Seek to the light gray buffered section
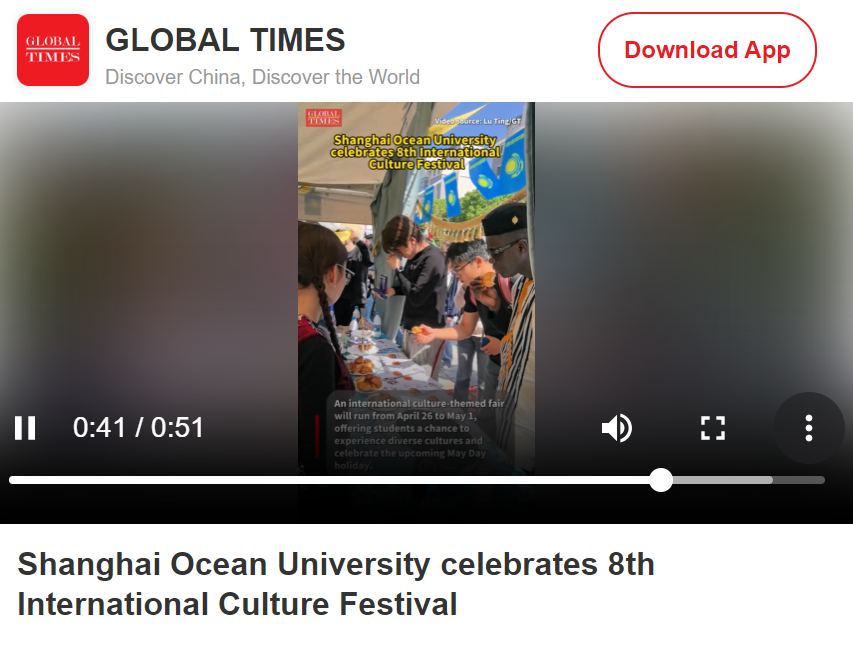 (724, 480)
